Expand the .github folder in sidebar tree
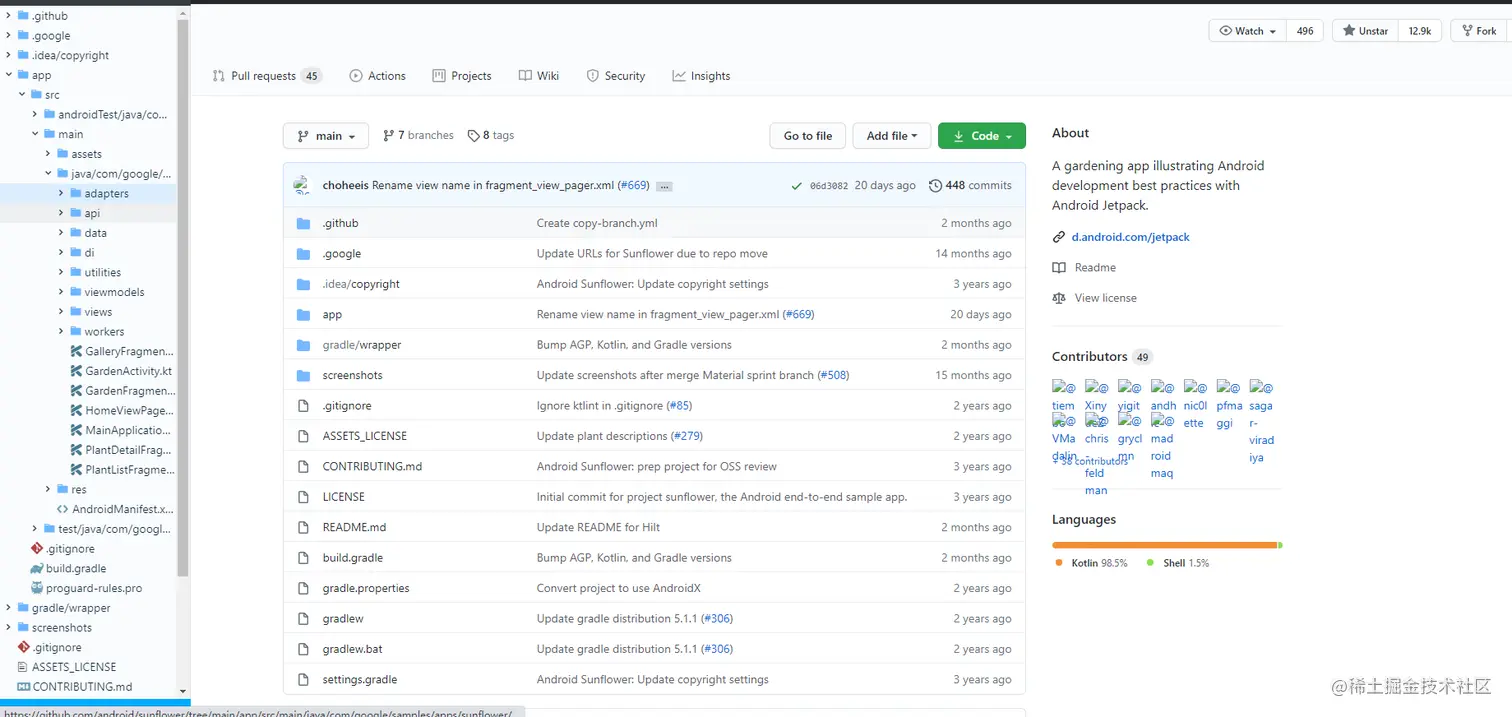The width and height of the screenshot is (1512, 717). point(9,16)
